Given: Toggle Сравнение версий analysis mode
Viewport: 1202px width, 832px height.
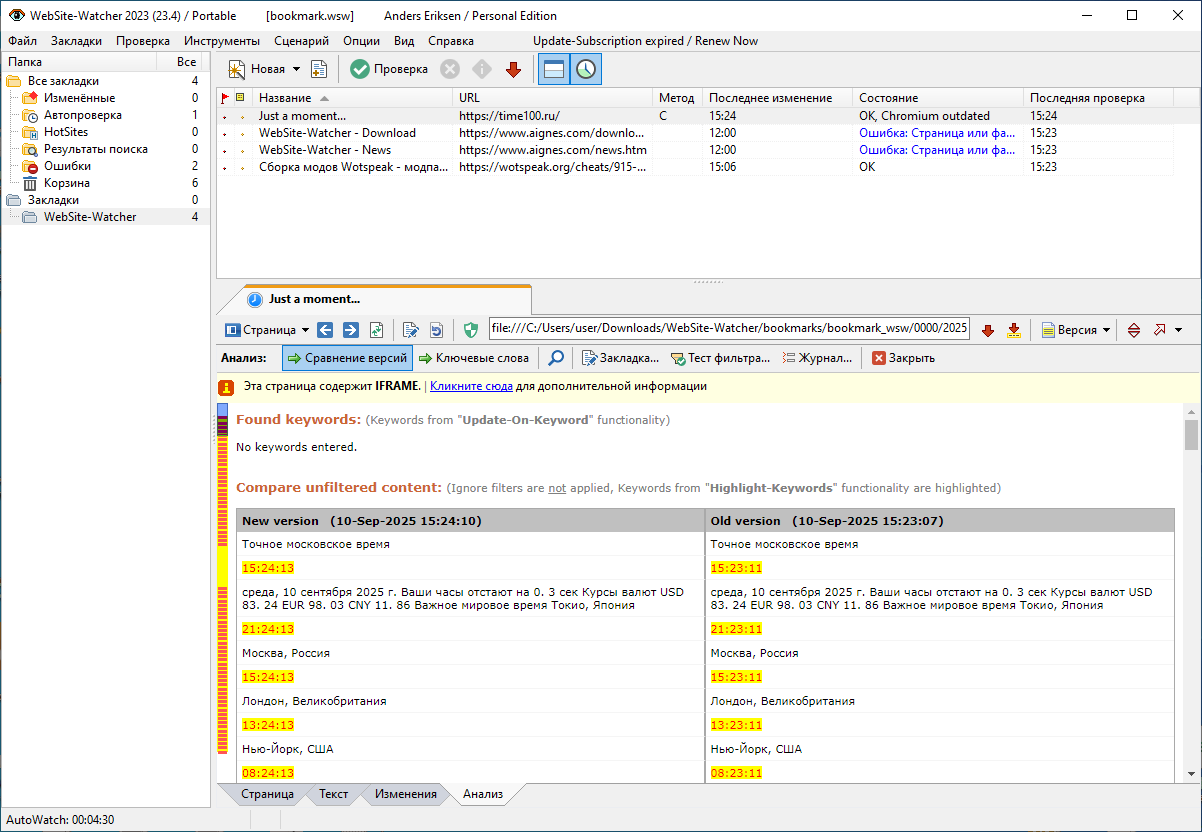Looking at the screenshot, I should pos(347,358).
